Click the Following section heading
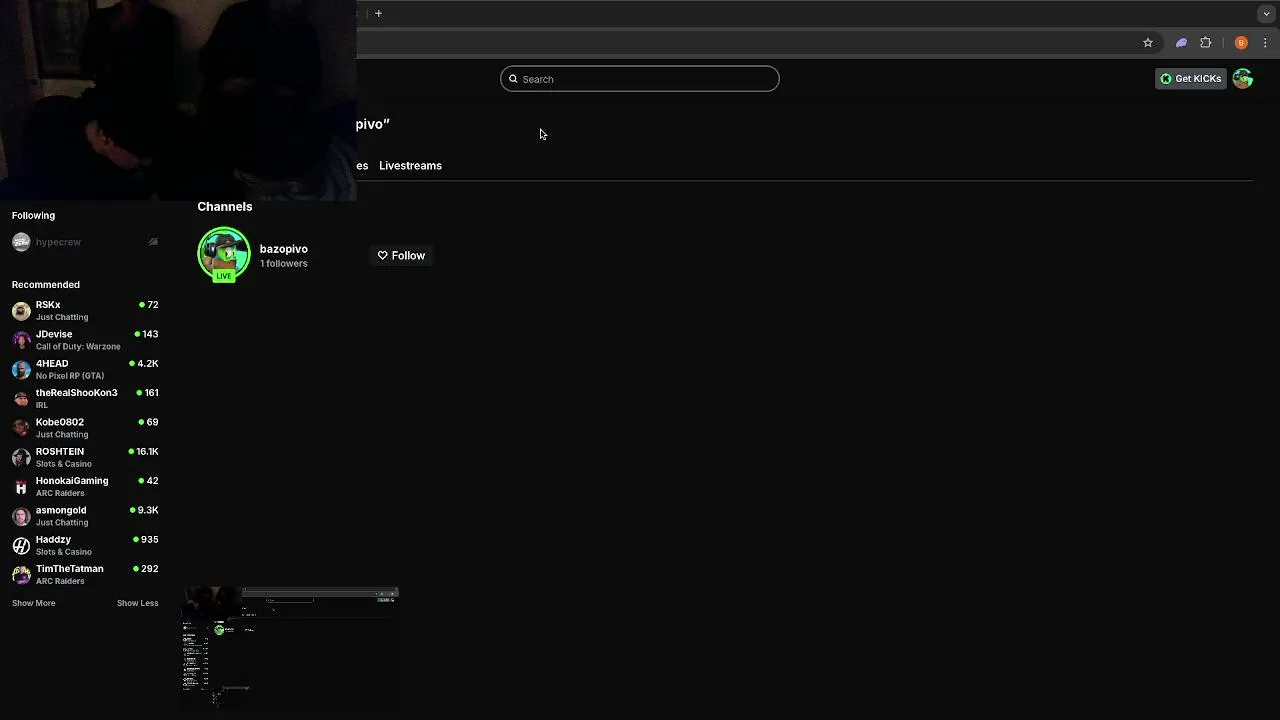Screen dimensions: 1280x720 (x=33, y=216)
